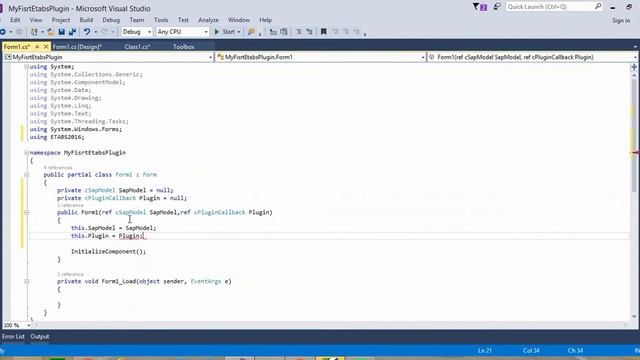Click the feedback icon beside Quick Launch
Image resolution: width=640 pixels, height=360 pixels.
(497, 7)
